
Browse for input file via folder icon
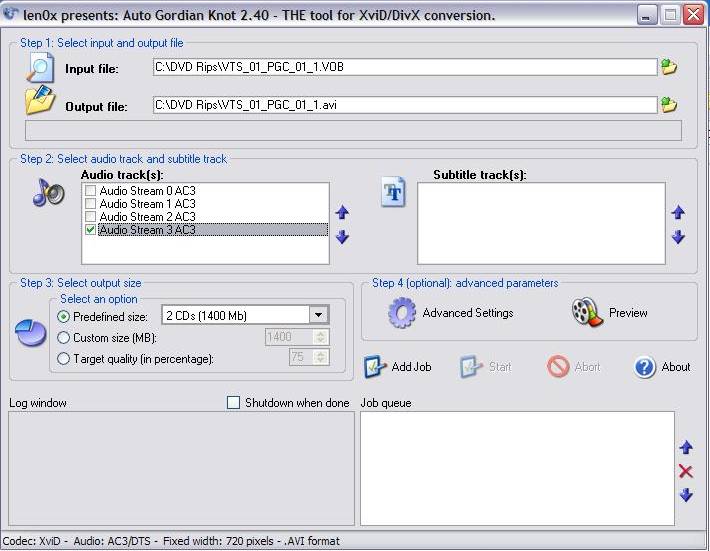pos(669,67)
